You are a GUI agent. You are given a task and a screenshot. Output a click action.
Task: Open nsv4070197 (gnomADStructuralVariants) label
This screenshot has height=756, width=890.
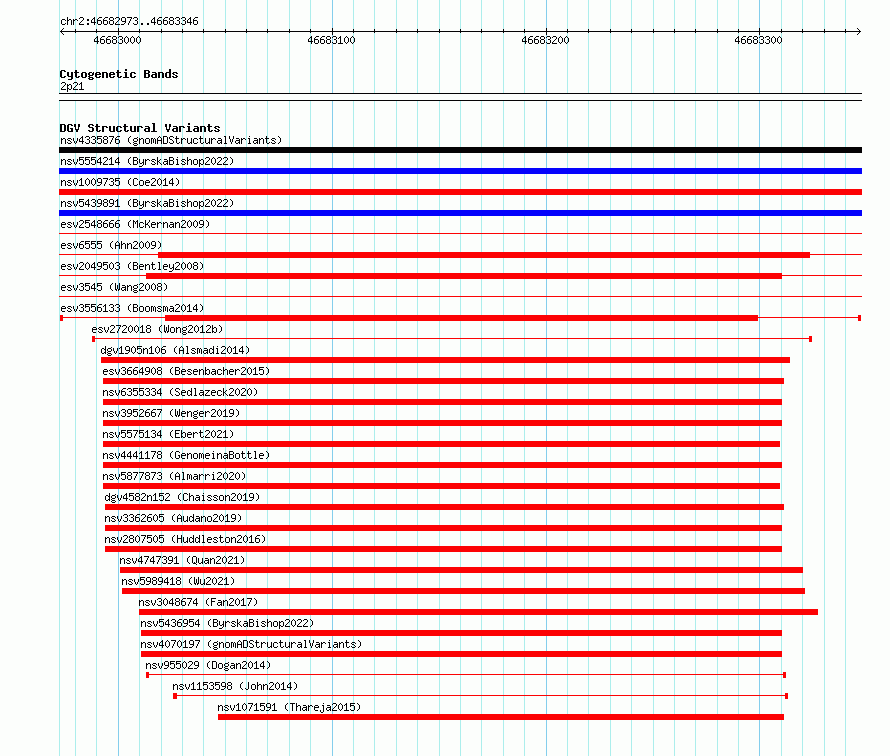(251, 644)
